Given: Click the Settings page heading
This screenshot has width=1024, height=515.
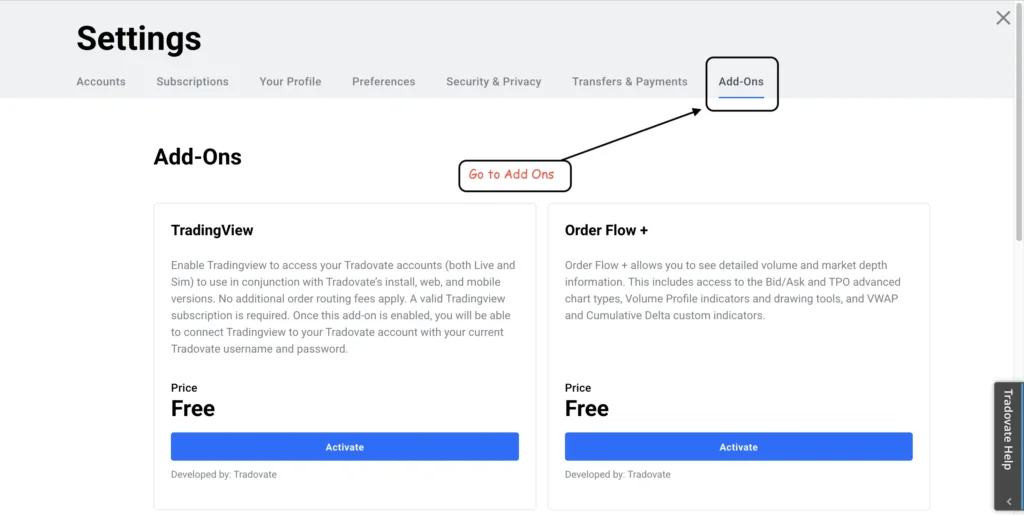Looking at the screenshot, I should point(139,39).
